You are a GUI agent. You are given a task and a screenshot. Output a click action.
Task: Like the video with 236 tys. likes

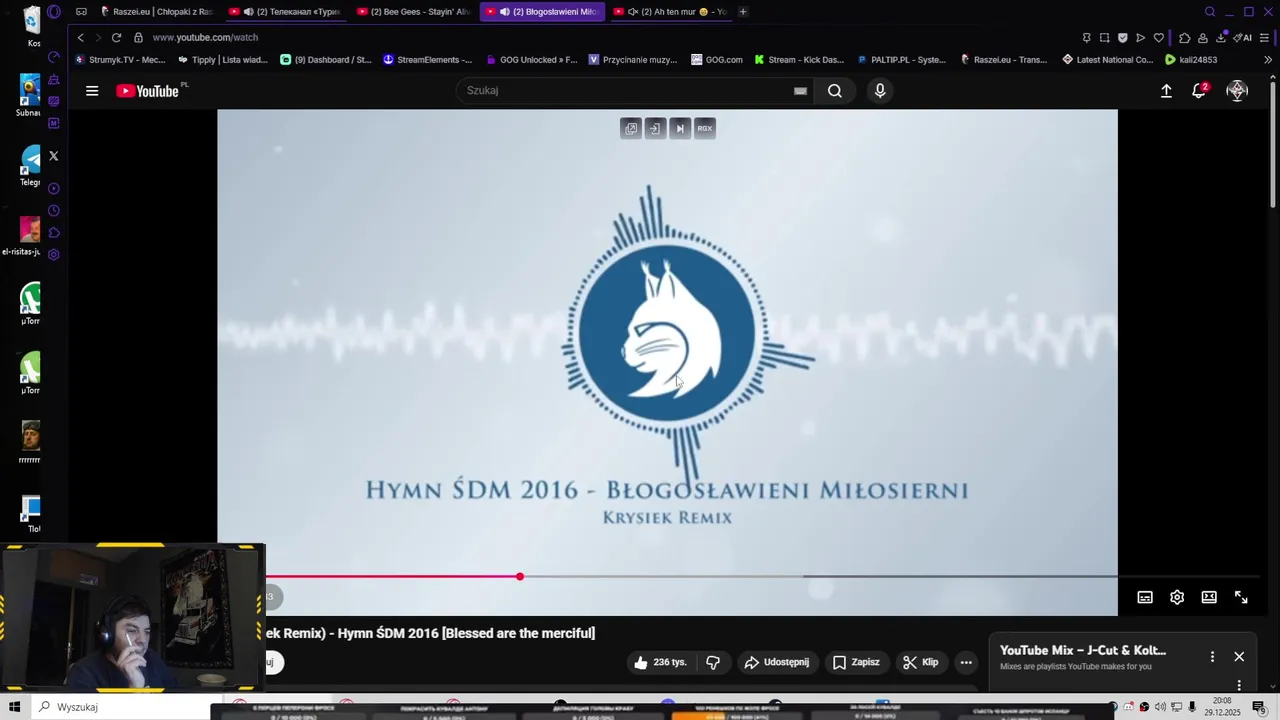[660, 662]
